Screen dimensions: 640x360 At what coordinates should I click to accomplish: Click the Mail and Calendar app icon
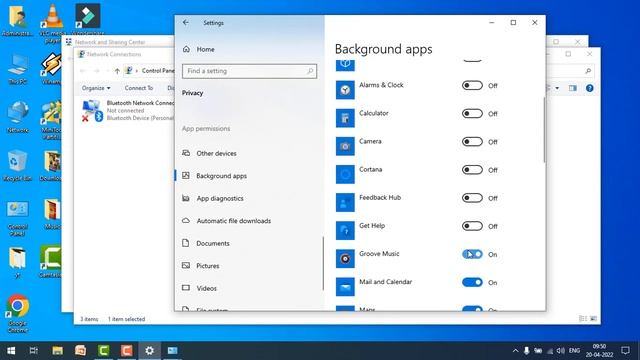point(345,287)
